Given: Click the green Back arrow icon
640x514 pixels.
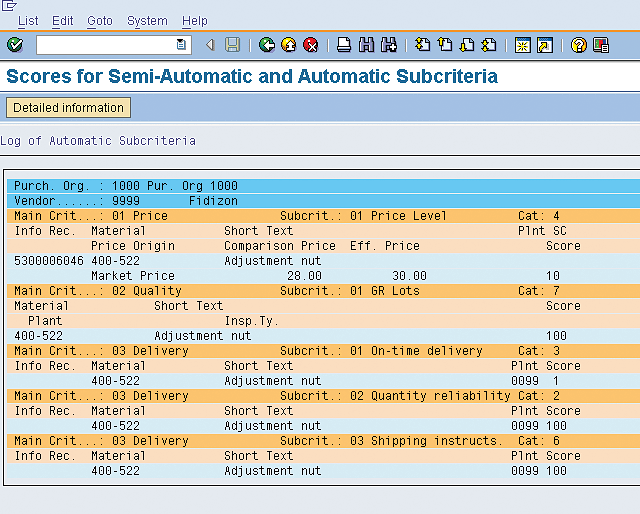Looking at the screenshot, I should point(266,45).
